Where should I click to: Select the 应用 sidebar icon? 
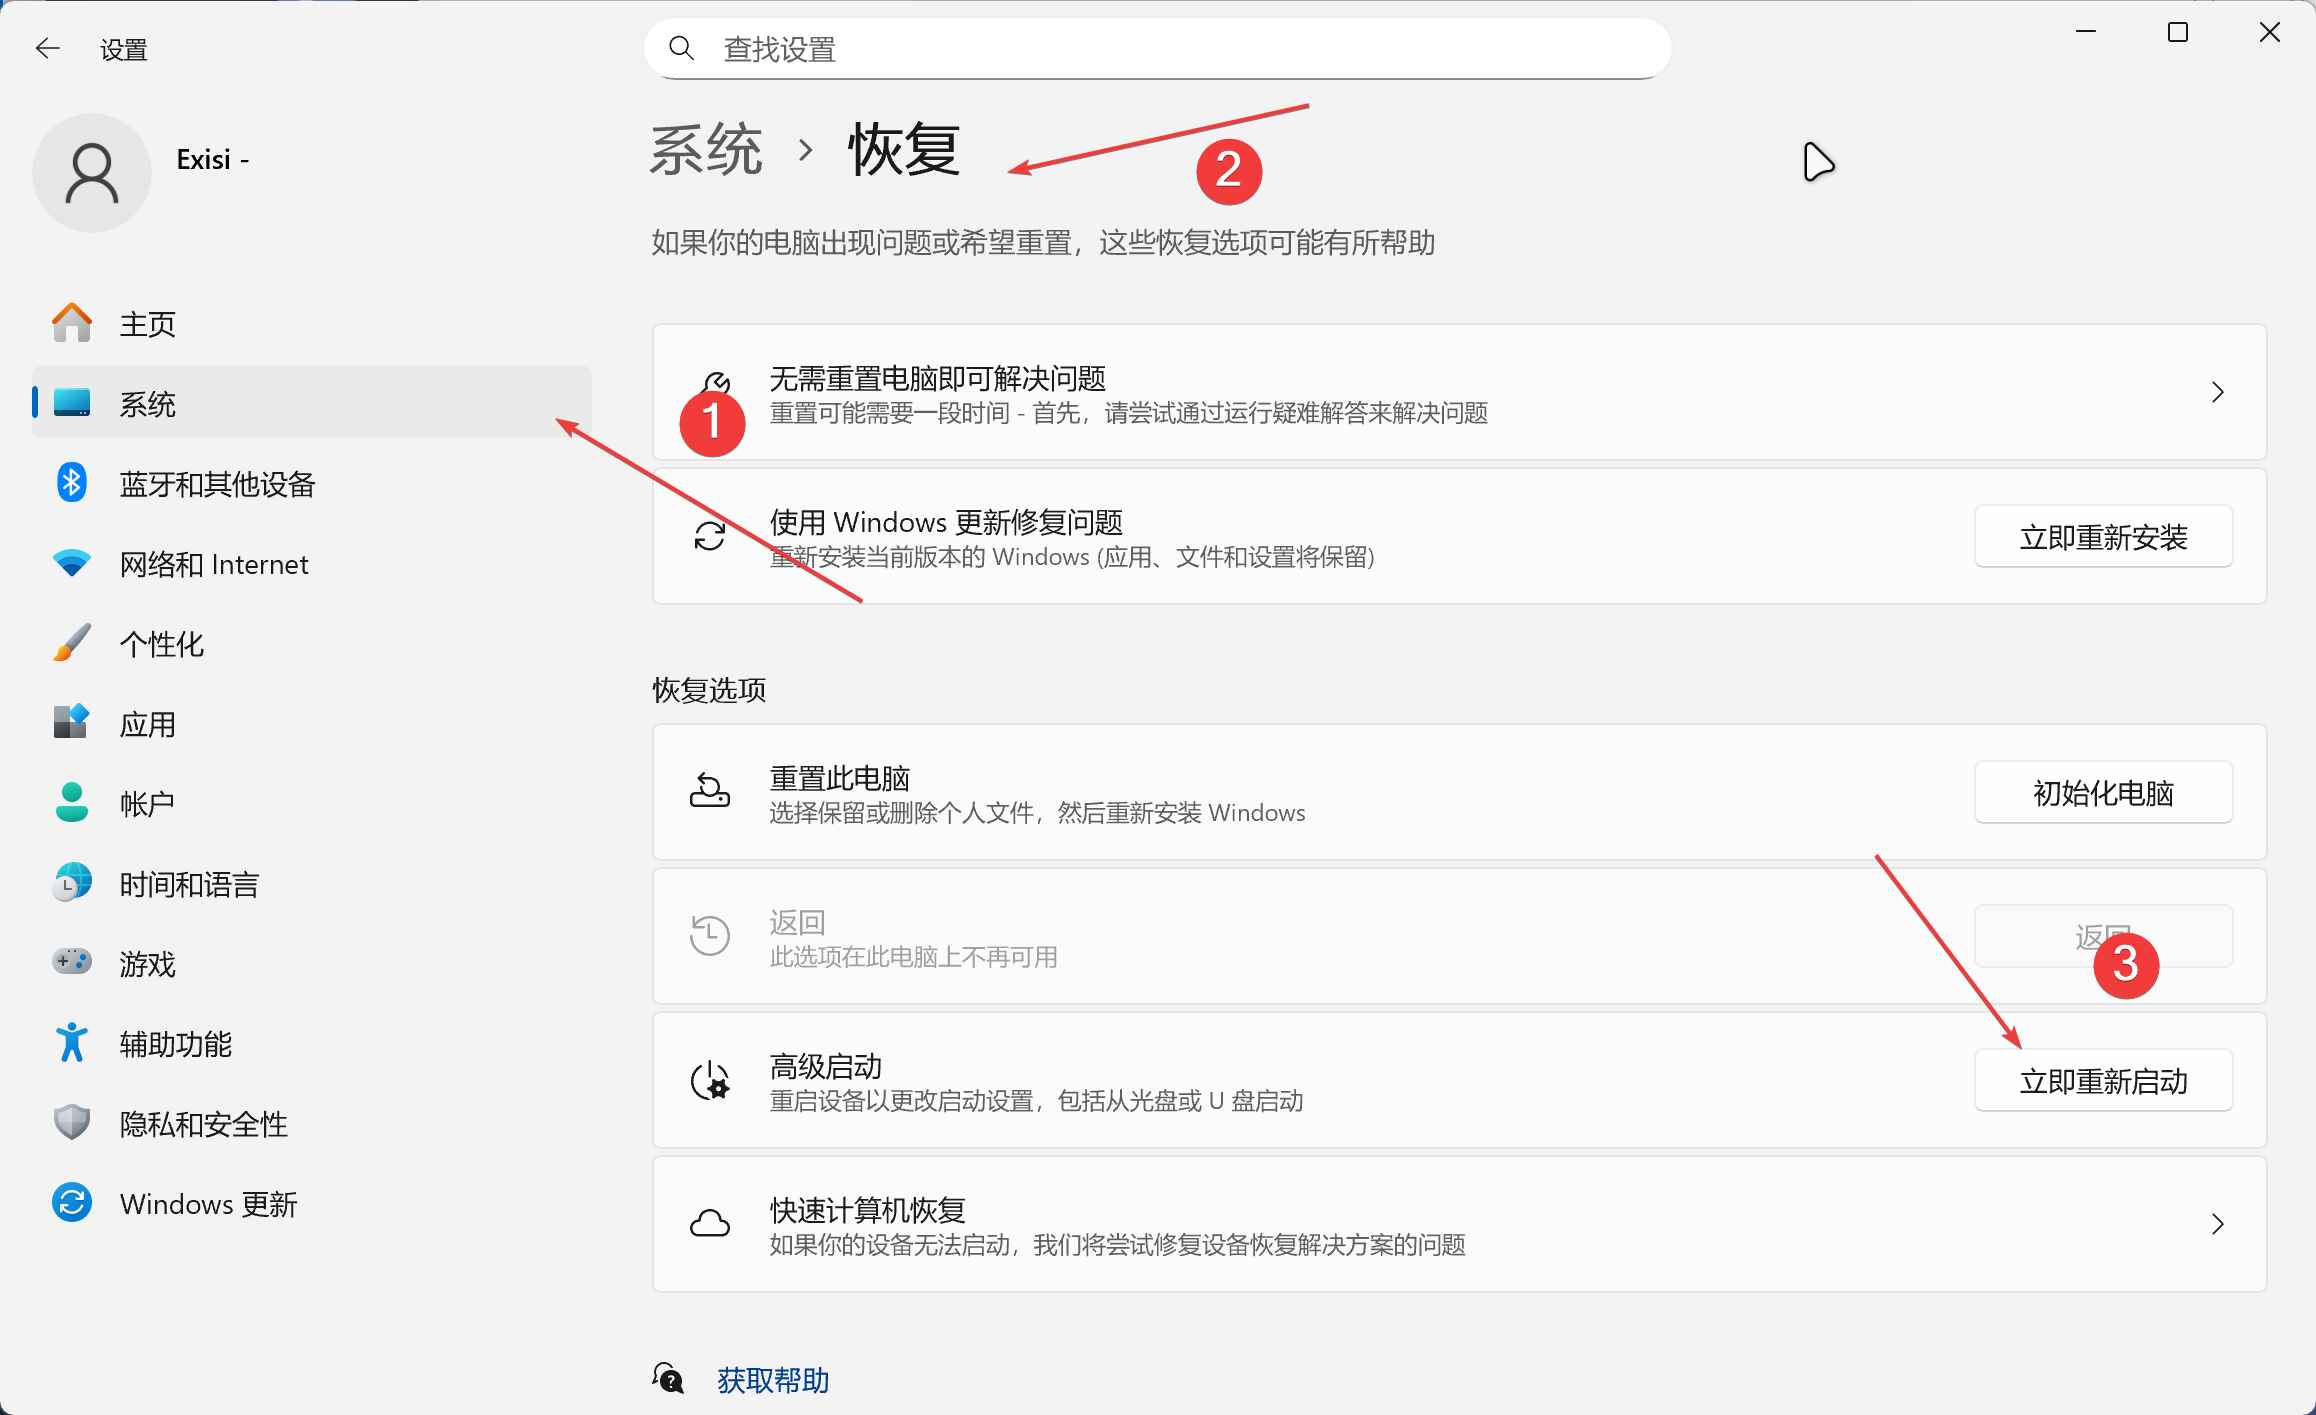click(x=71, y=723)
